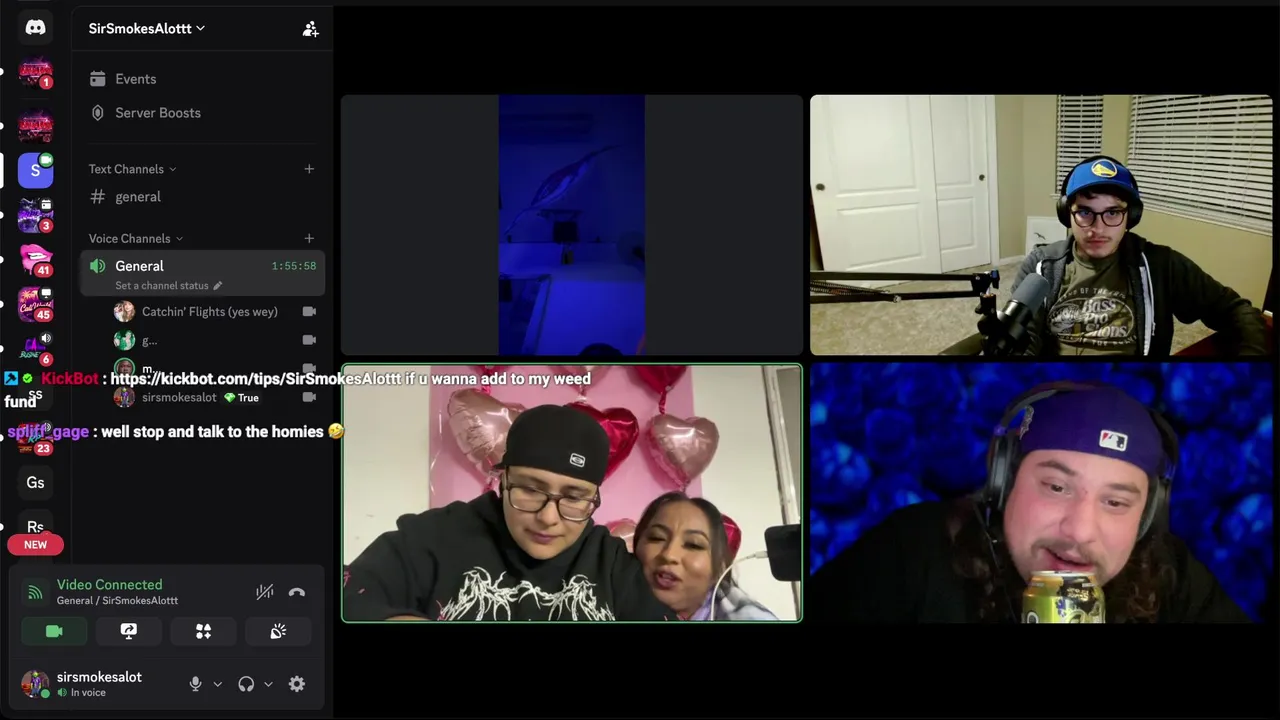Open user settings gear
This screenshot has width=1280, height=720.
[x=297, y=684]
